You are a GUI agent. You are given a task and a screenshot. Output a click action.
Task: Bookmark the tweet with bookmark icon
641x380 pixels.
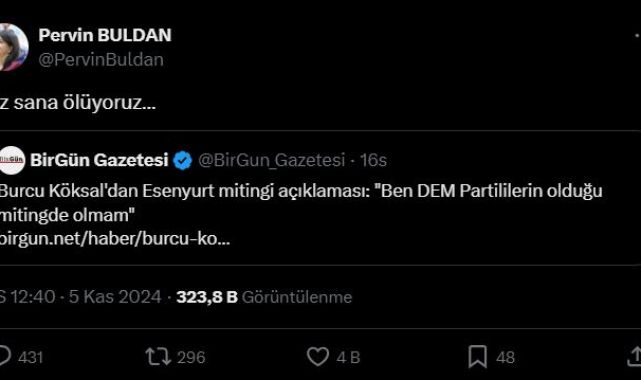[477, 357]
